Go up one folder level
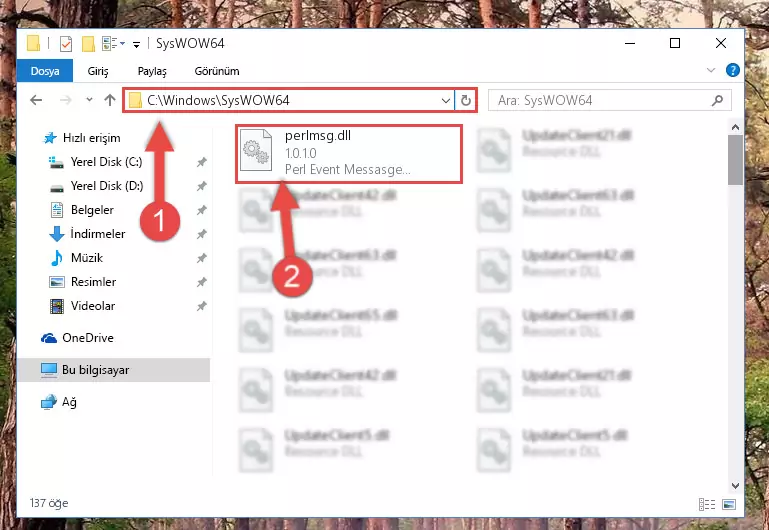Image resolution: width=769 pixels, height=530 pixels. (110, 100)
